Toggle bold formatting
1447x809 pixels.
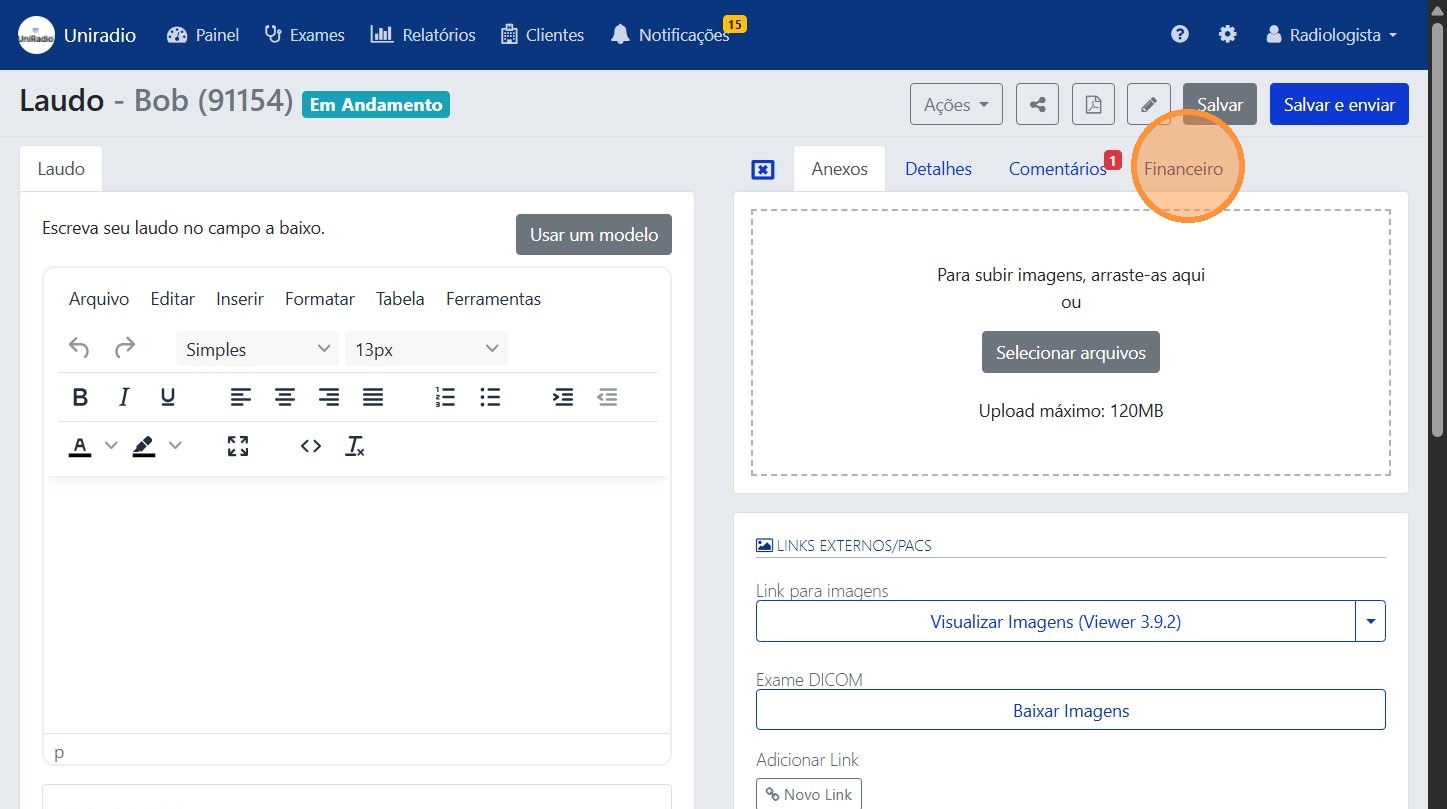coord(80,397)
